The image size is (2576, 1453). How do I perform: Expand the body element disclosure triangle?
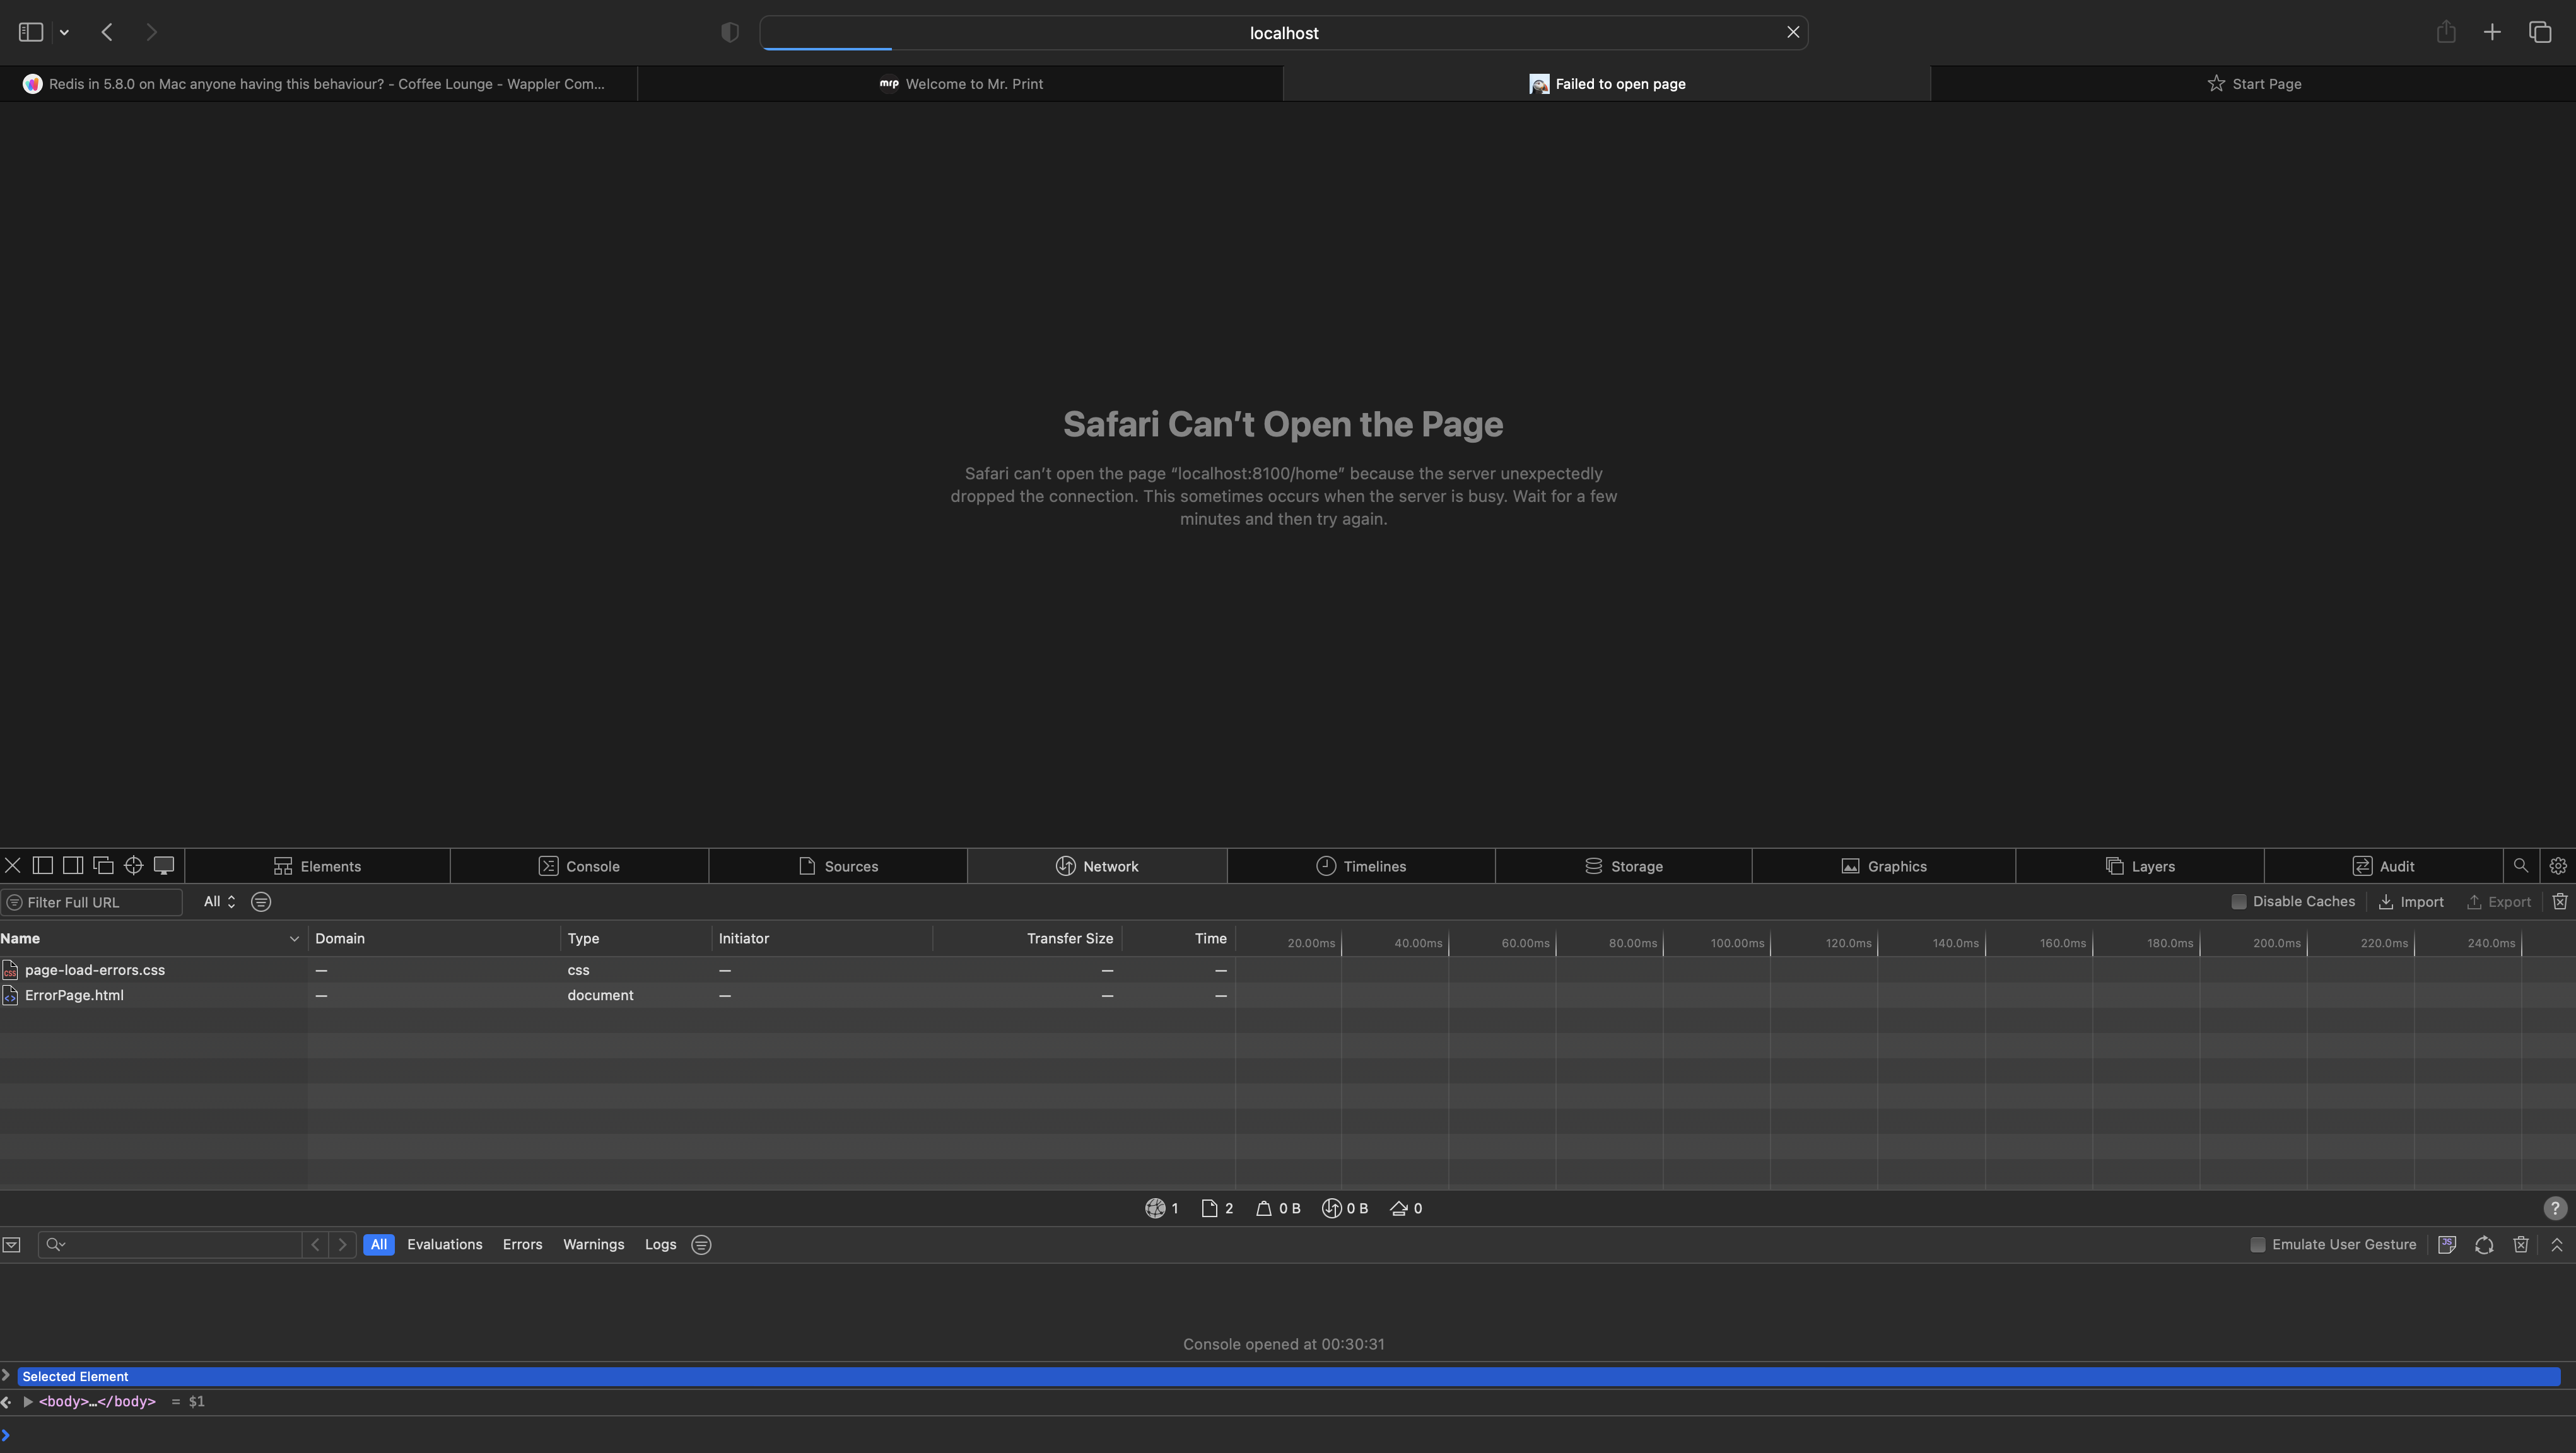(28, 1402)
